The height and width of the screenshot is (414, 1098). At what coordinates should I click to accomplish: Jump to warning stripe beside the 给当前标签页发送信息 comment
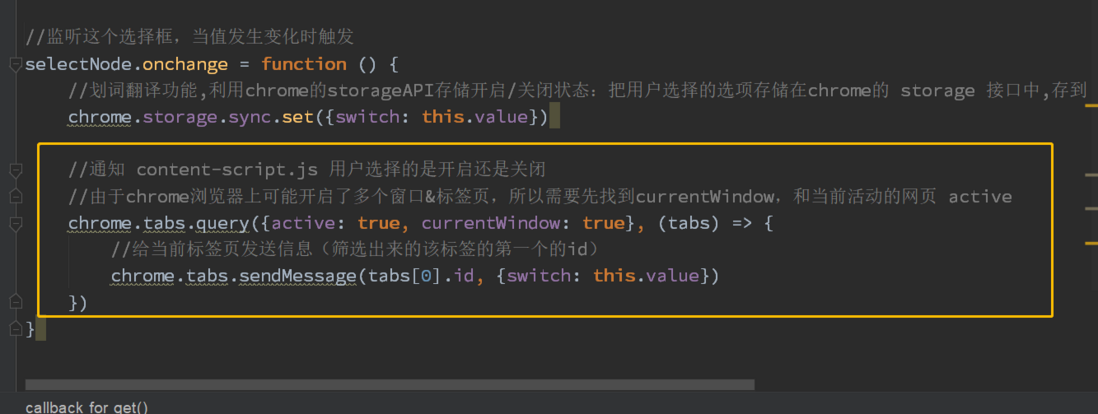(1091, 242)
